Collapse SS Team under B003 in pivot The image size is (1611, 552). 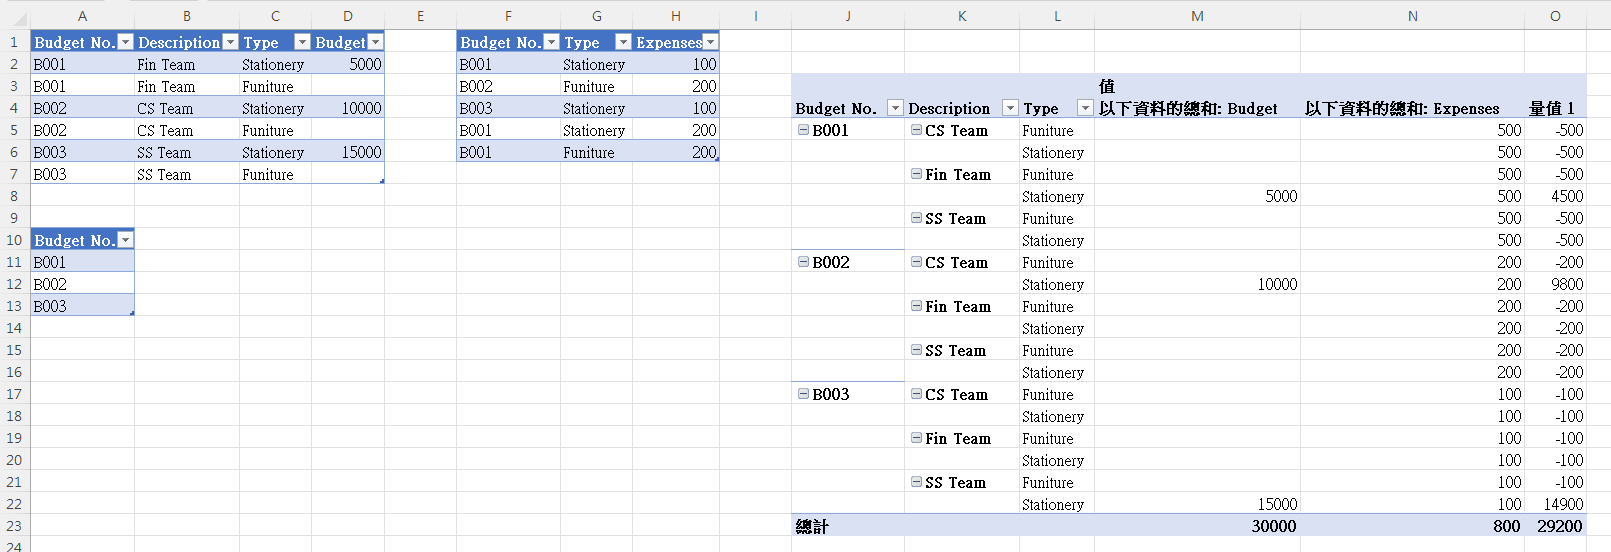point(916,482)
